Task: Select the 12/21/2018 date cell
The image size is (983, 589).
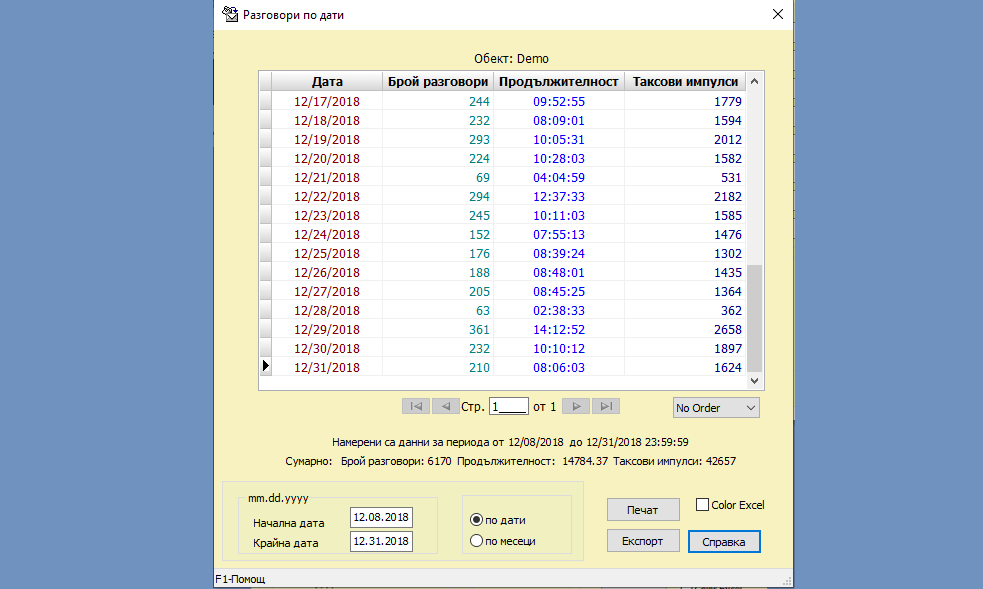Action: click(327, 177)
